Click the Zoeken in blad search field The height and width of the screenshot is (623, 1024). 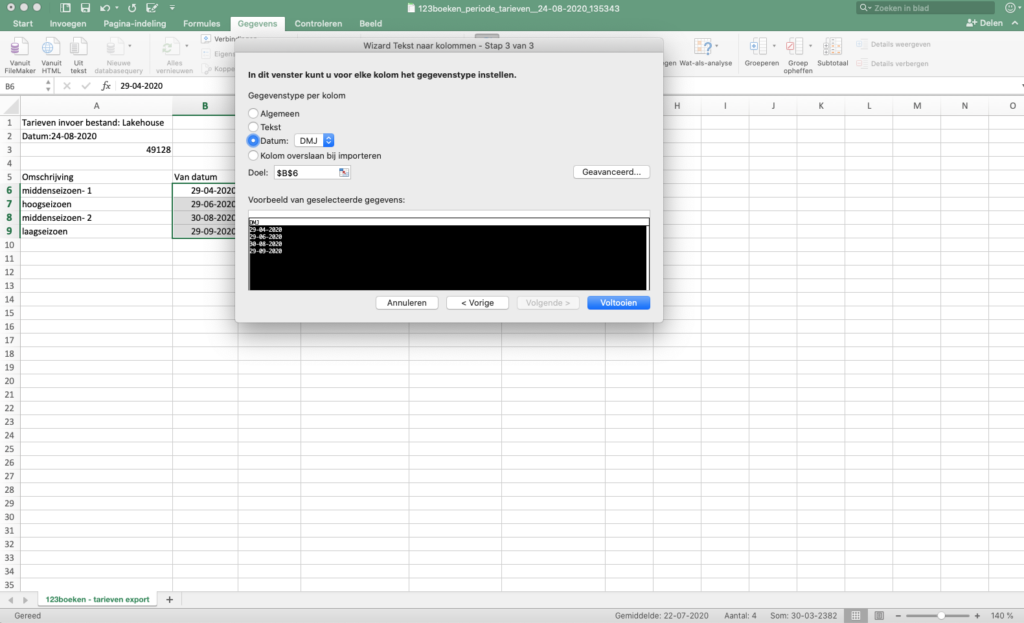coord(925,8)
